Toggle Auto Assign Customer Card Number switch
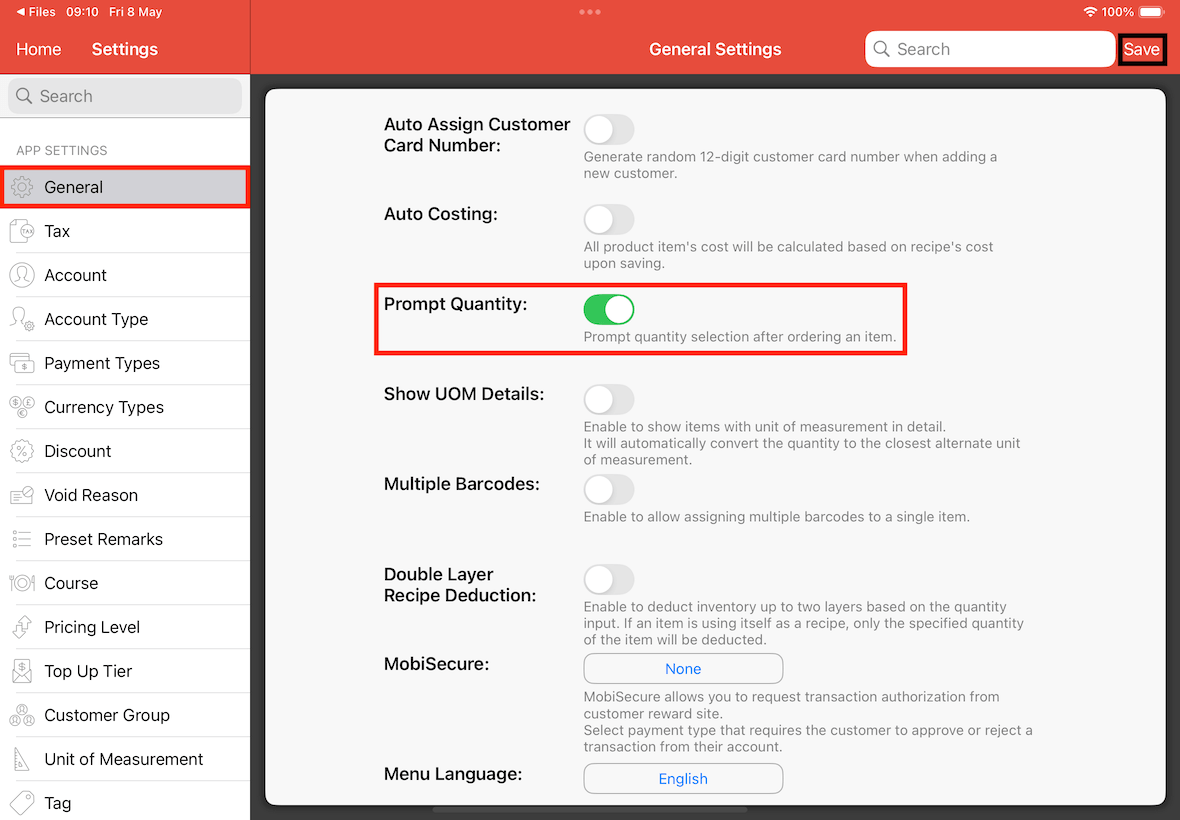The height and width of the screenshot is (820, 1180). coord(609,129)
